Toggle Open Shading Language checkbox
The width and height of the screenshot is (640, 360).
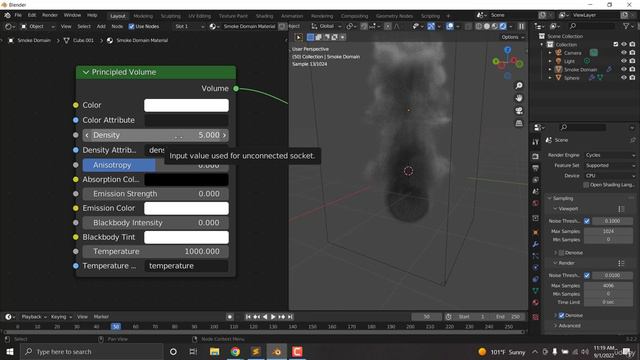coord(586,185)
